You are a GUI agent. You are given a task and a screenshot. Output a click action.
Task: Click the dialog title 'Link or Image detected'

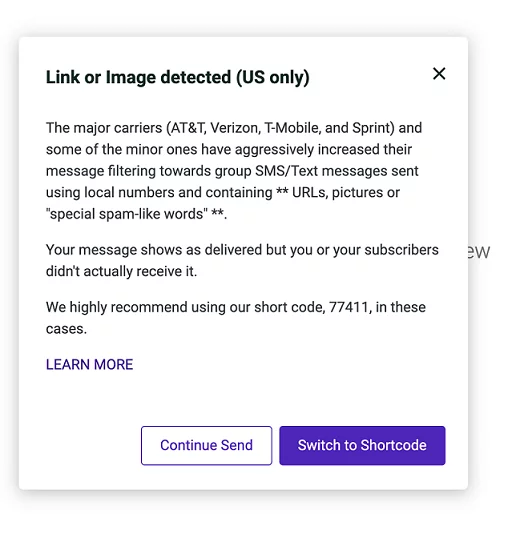pos(138,77)
